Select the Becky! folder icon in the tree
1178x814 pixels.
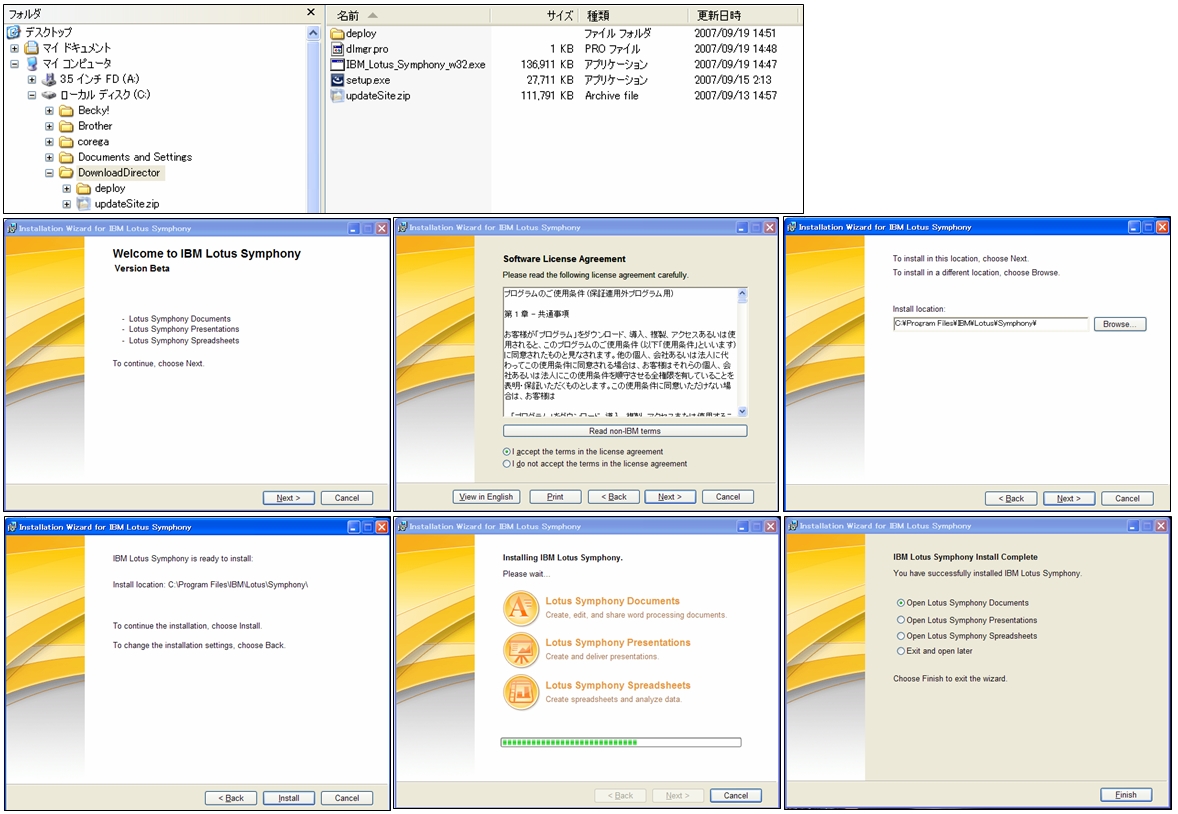(66, 110)
